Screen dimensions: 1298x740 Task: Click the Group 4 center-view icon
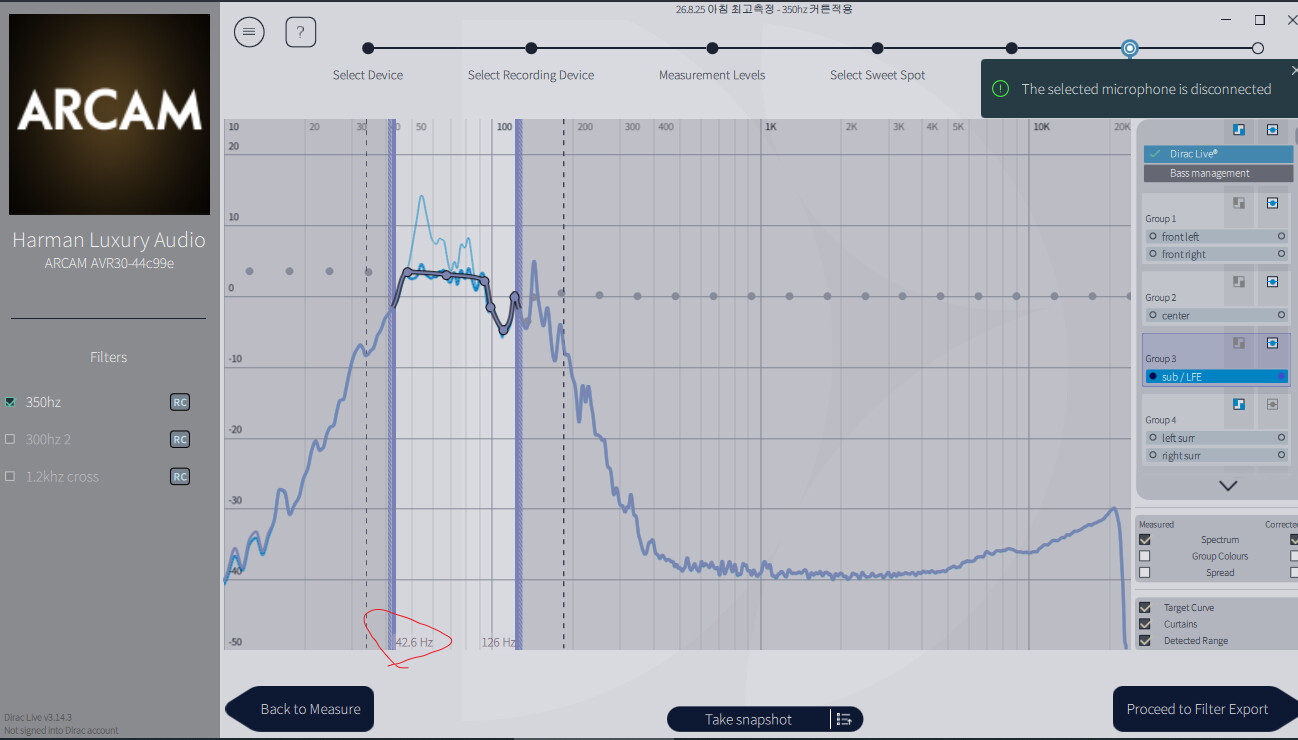click(x=1272, y=404)
